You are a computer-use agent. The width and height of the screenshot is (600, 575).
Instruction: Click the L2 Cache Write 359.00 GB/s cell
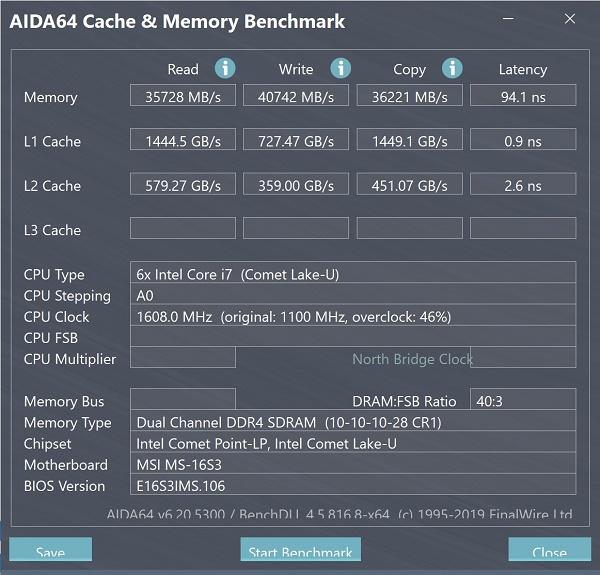coord(296,184)
